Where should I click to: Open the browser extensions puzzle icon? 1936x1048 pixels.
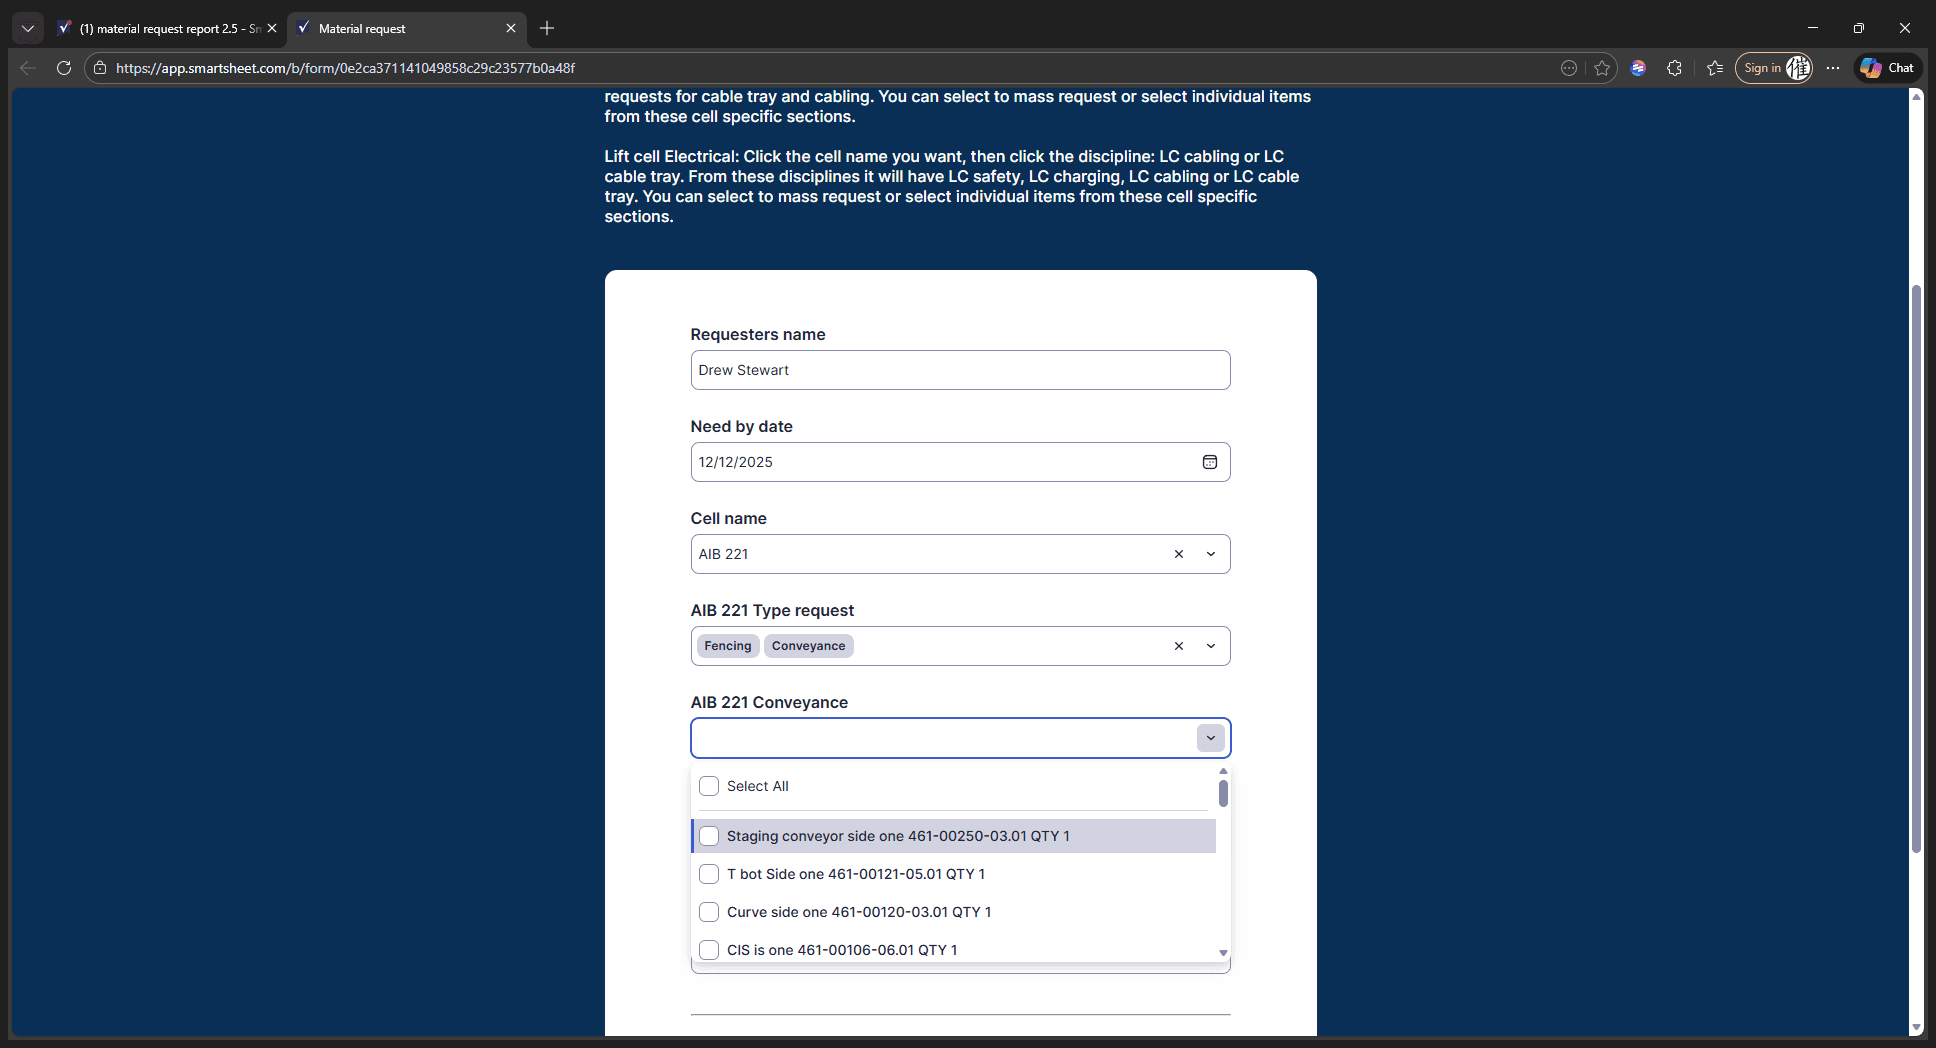(x=1674, y=68)
